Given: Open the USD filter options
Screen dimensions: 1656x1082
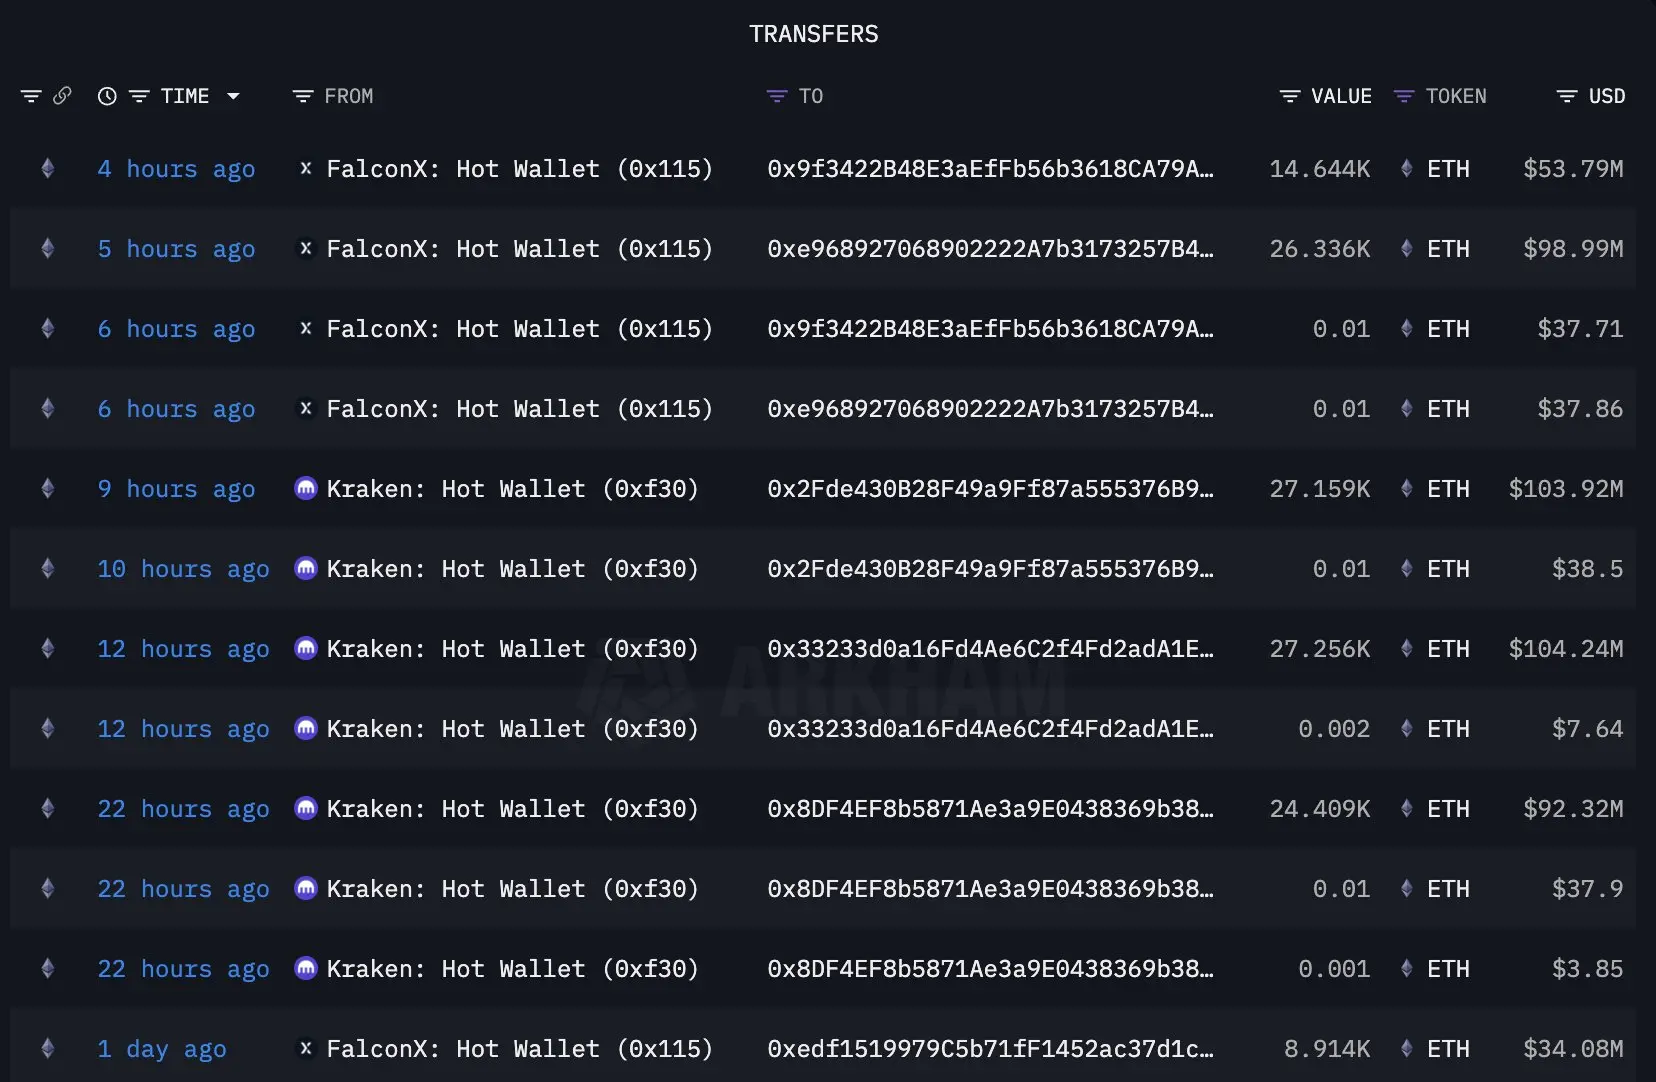Looking at the screenshot, I should [1566, 96].
